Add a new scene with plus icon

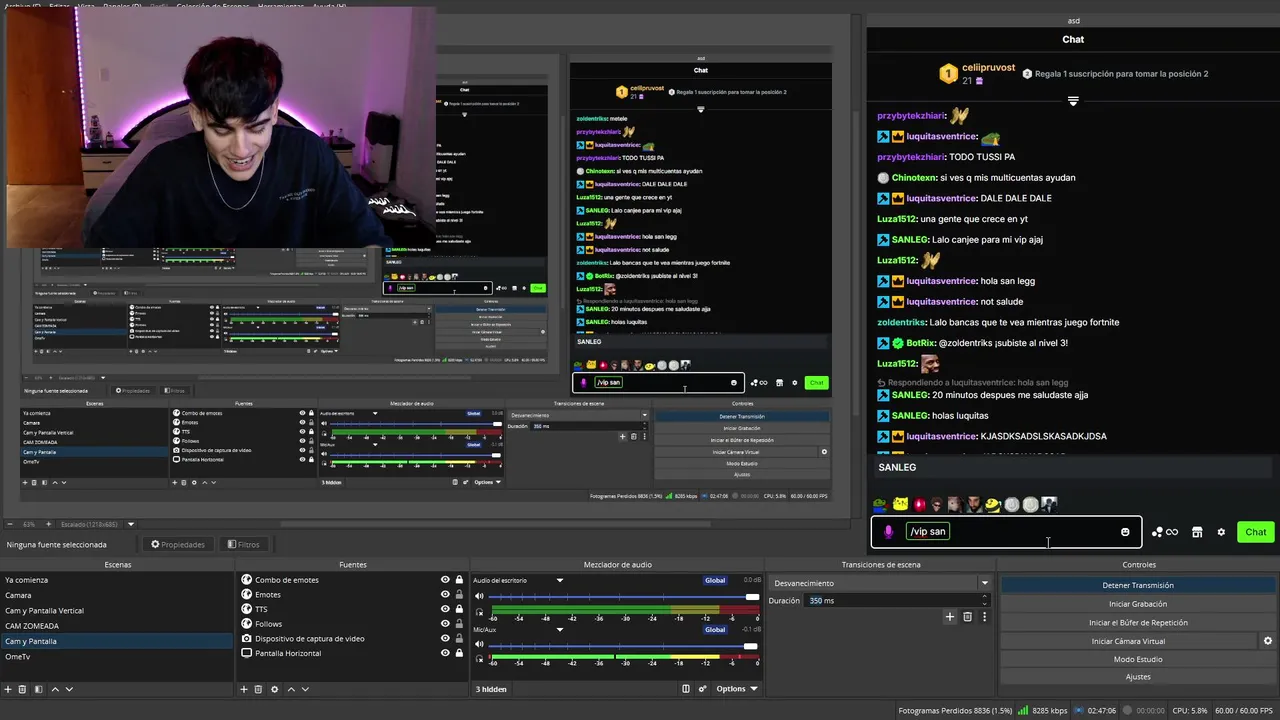(8, 689)
